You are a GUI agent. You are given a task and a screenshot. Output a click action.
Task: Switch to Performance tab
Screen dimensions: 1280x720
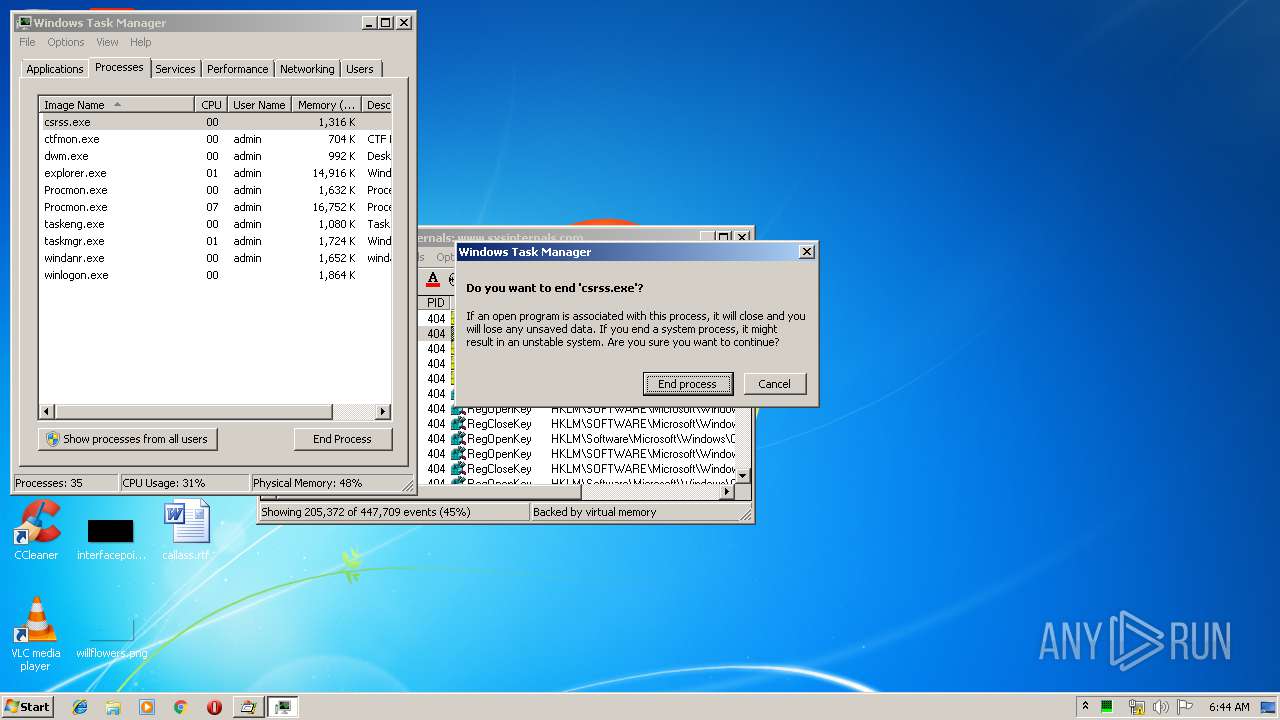pos(238,69)
